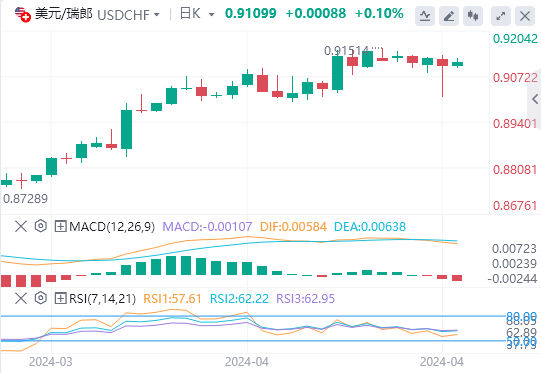Open the indicator line chart tool
Image resolution: width=541 pixels, height=373 pixels.
(425, 16)
